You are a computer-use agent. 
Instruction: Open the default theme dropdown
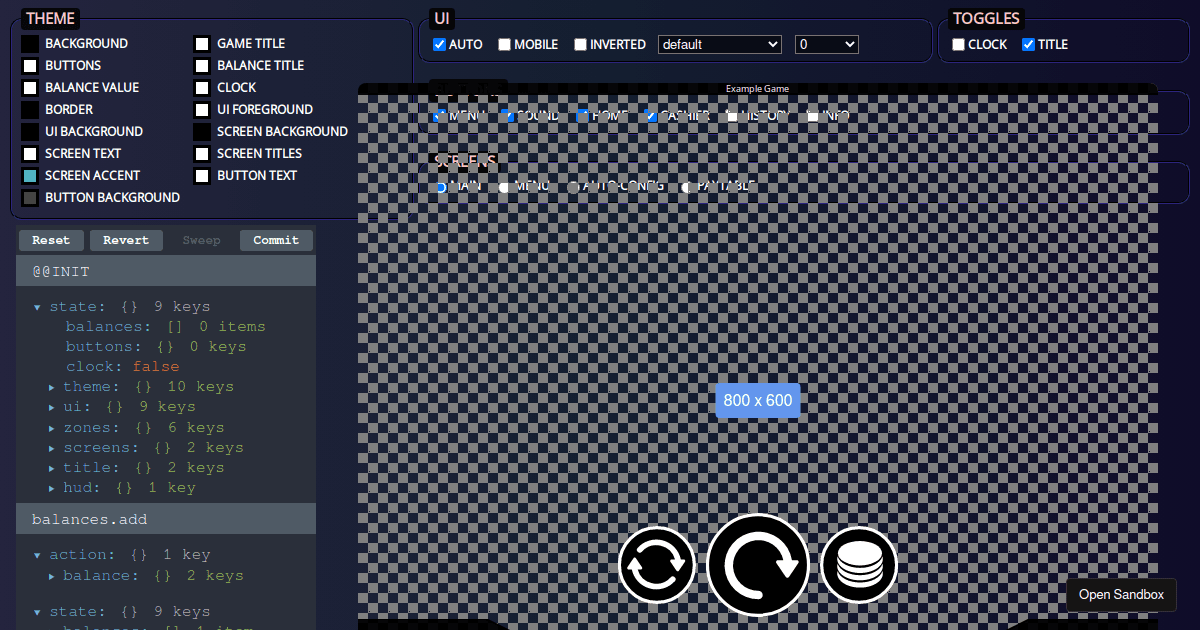(719, 44)
